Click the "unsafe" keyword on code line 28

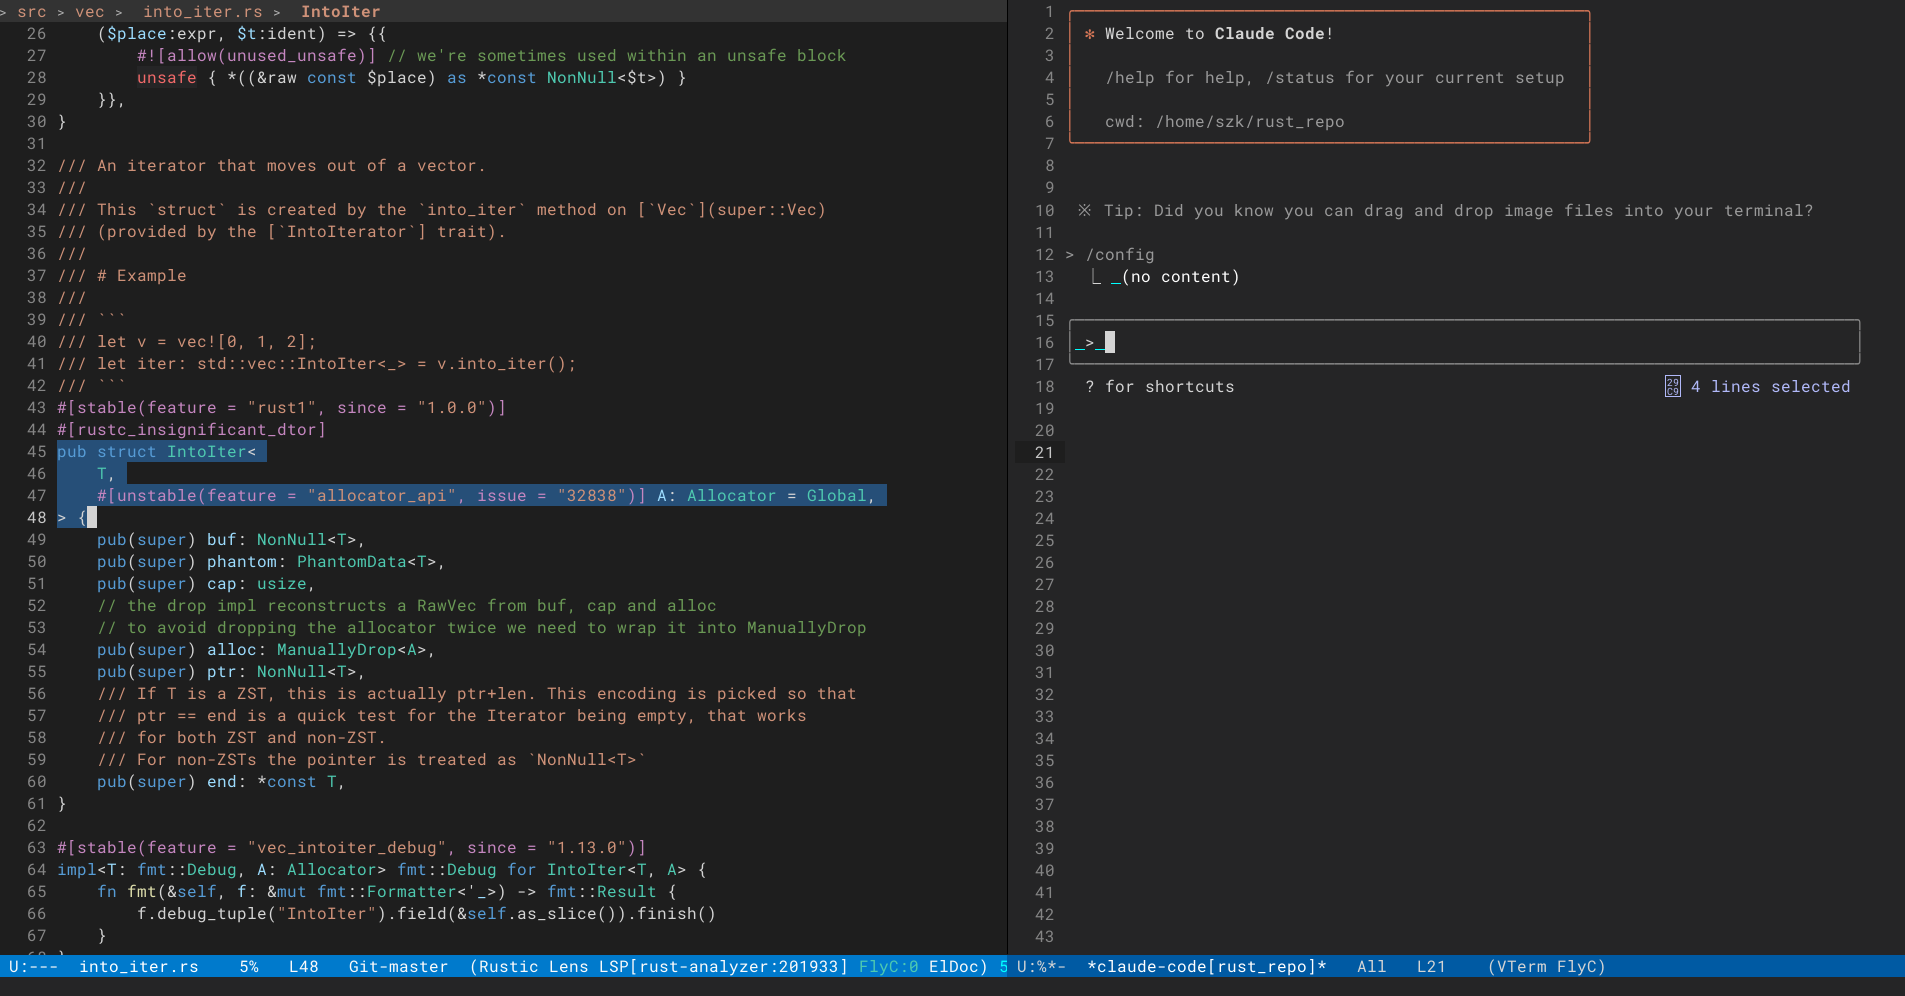pyautogui.click(x=167, y=78)
